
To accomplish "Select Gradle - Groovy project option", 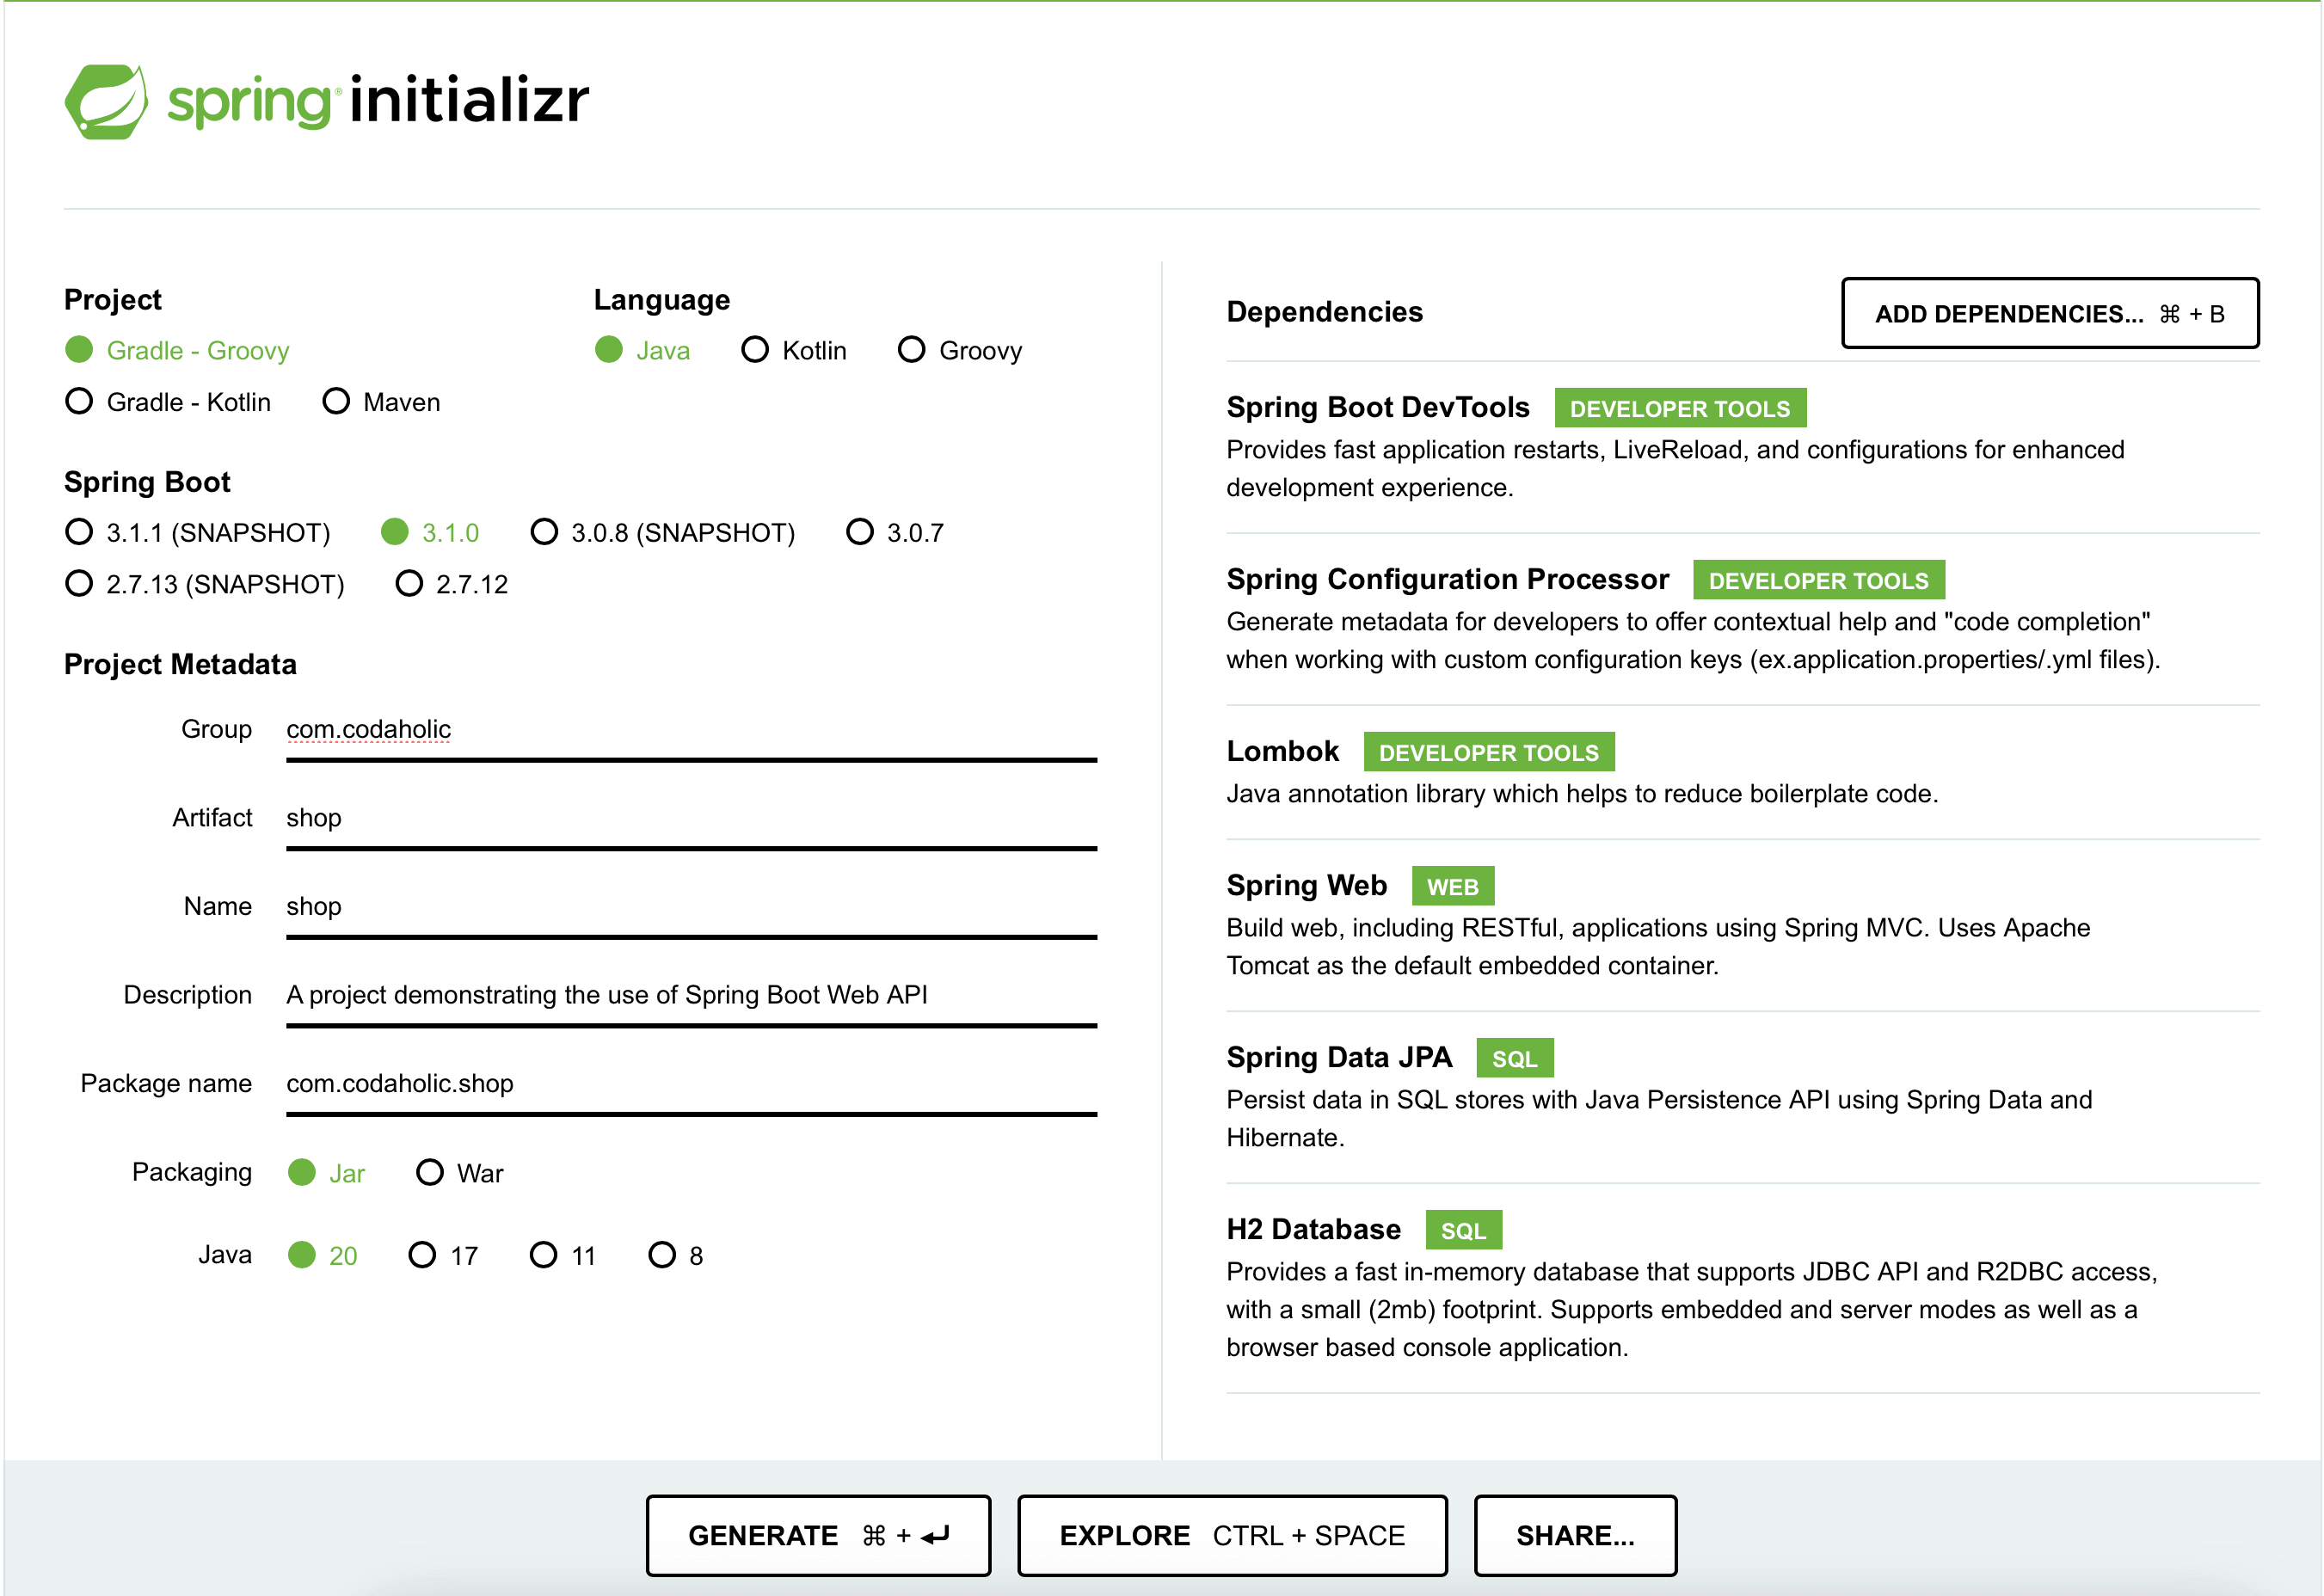I will coord(178,351).
